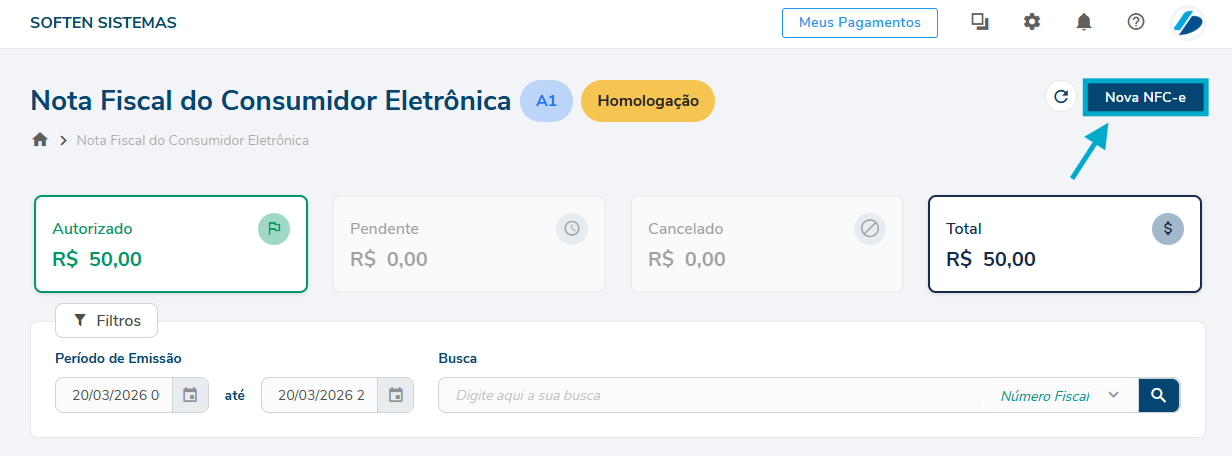
Task: Open settings gear in top bar
Action: [x=1032, y=22]
